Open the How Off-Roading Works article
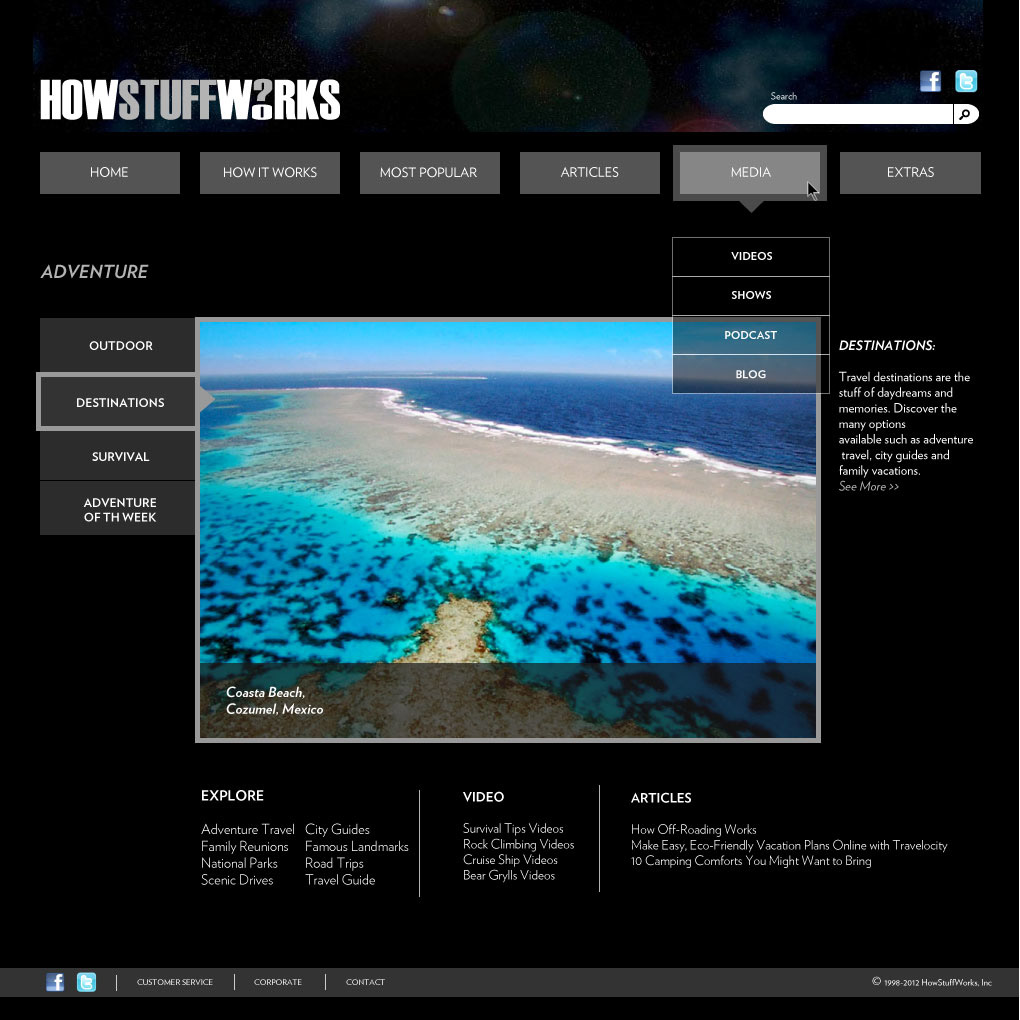This screenshot has width=1020, height=1020. 693,829
